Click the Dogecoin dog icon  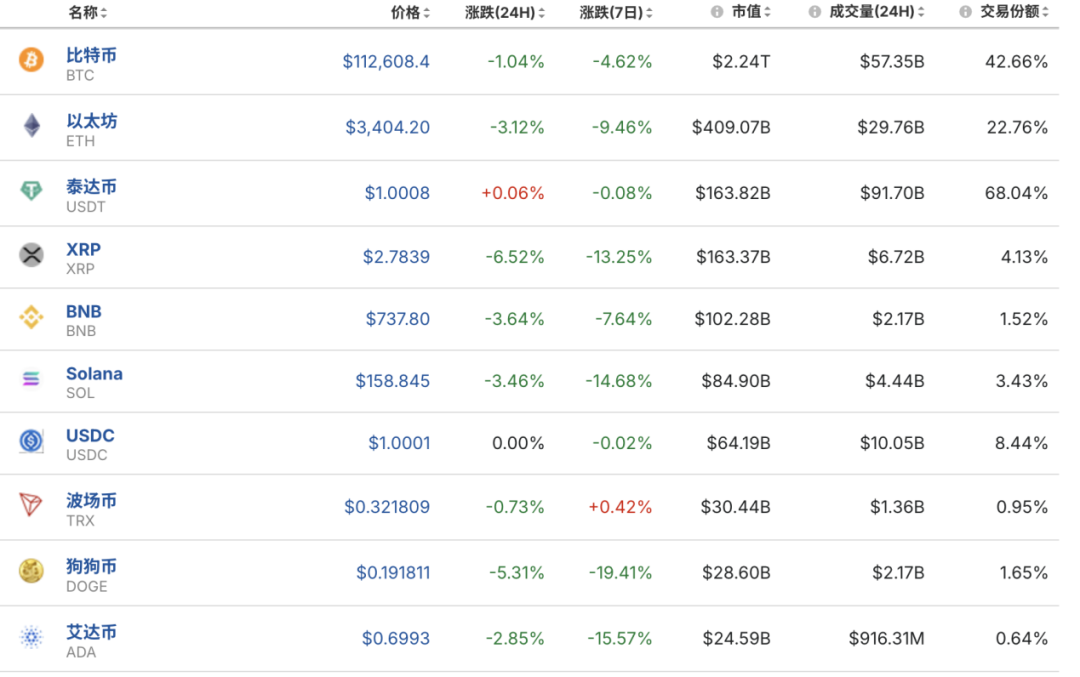(32, 571)
